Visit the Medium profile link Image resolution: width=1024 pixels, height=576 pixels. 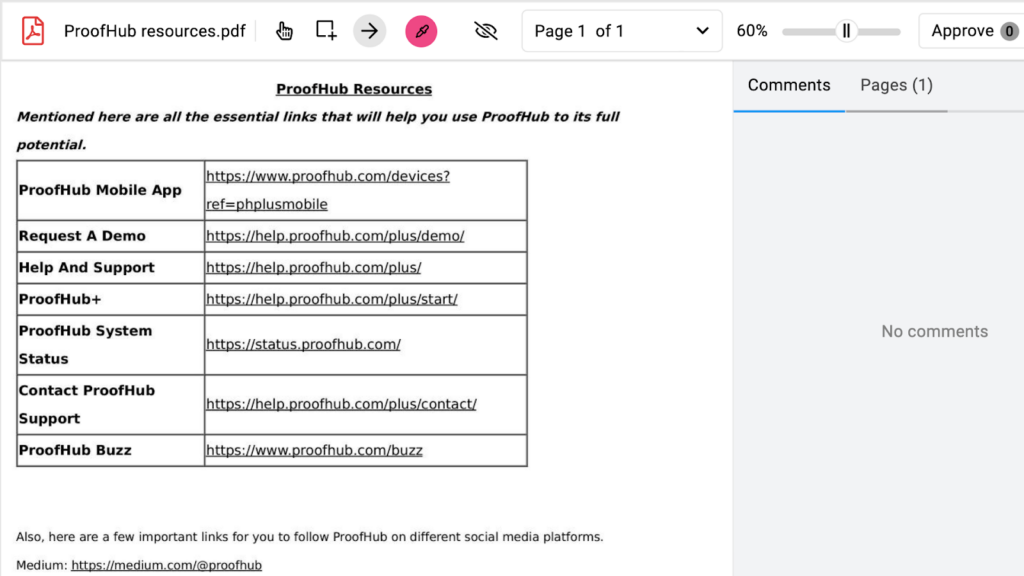click(166, 564)
